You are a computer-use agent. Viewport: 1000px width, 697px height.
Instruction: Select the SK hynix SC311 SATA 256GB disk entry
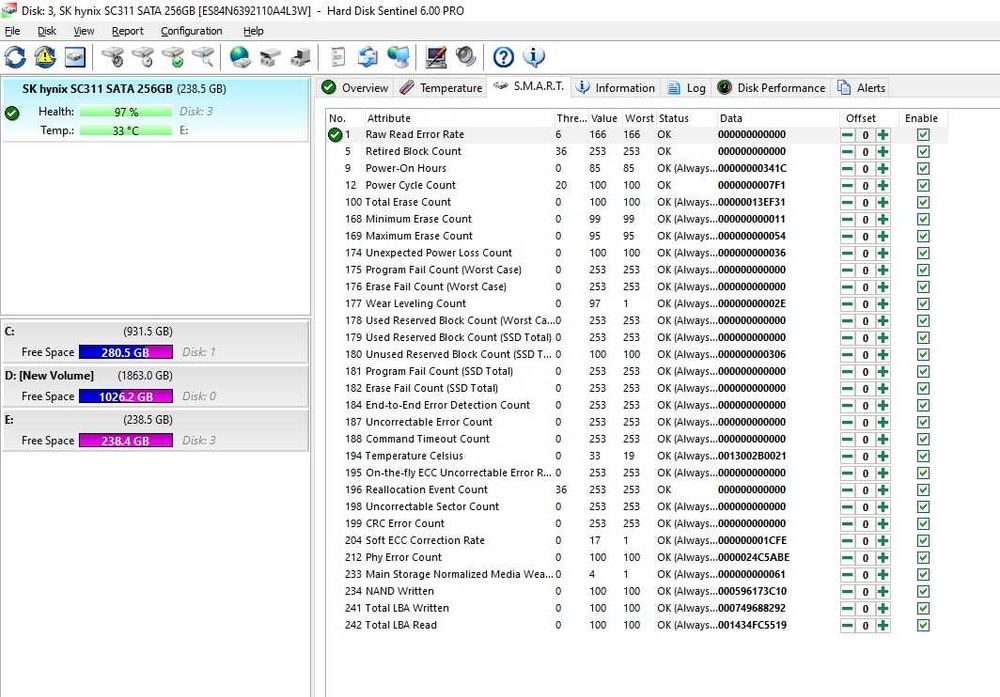[x=156, y=108]
